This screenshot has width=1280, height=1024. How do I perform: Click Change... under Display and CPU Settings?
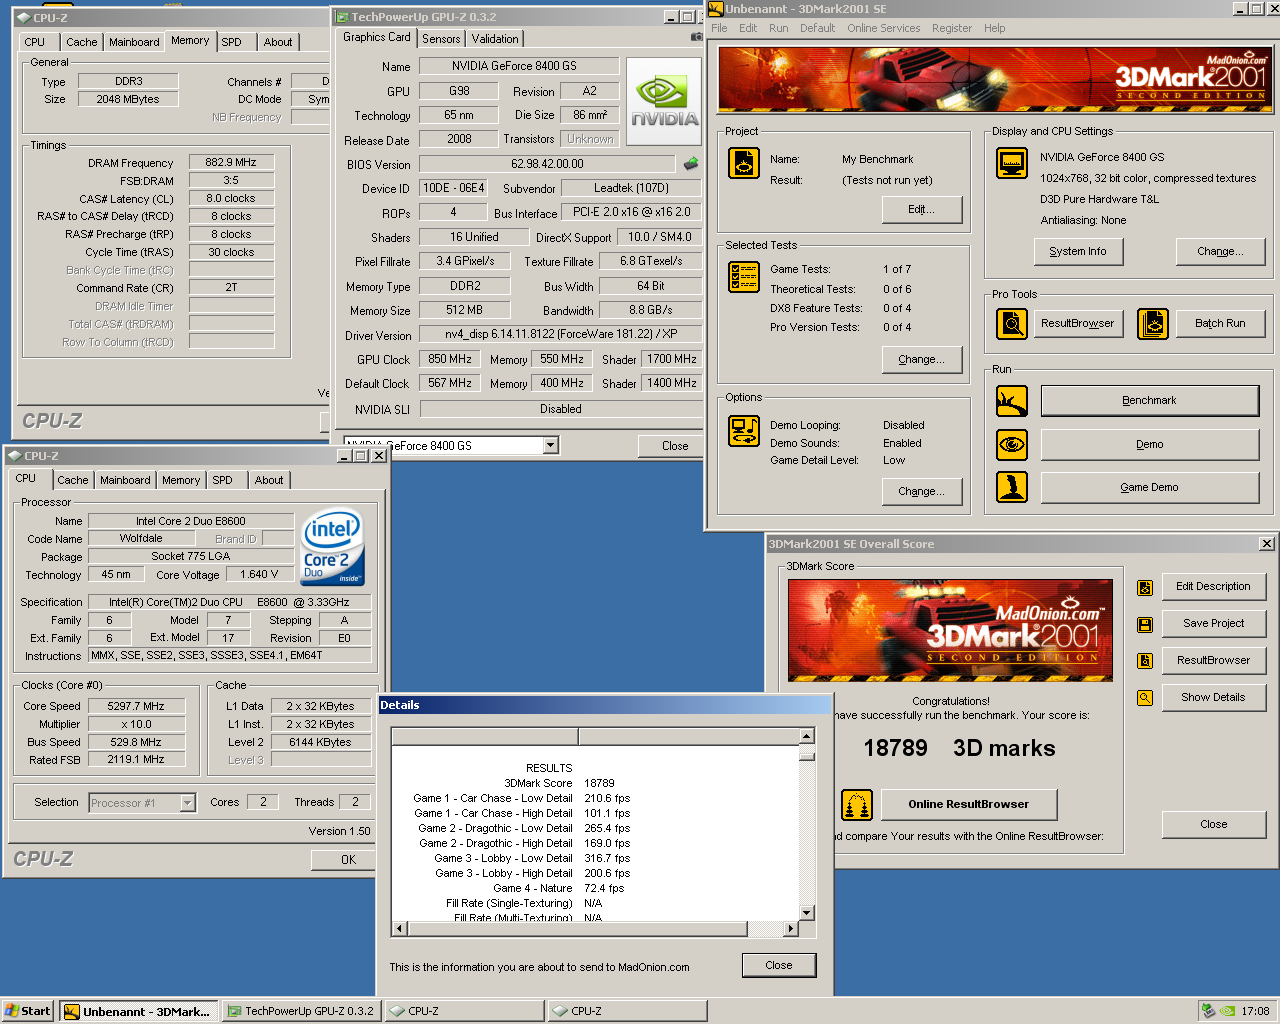point(1220,252)
